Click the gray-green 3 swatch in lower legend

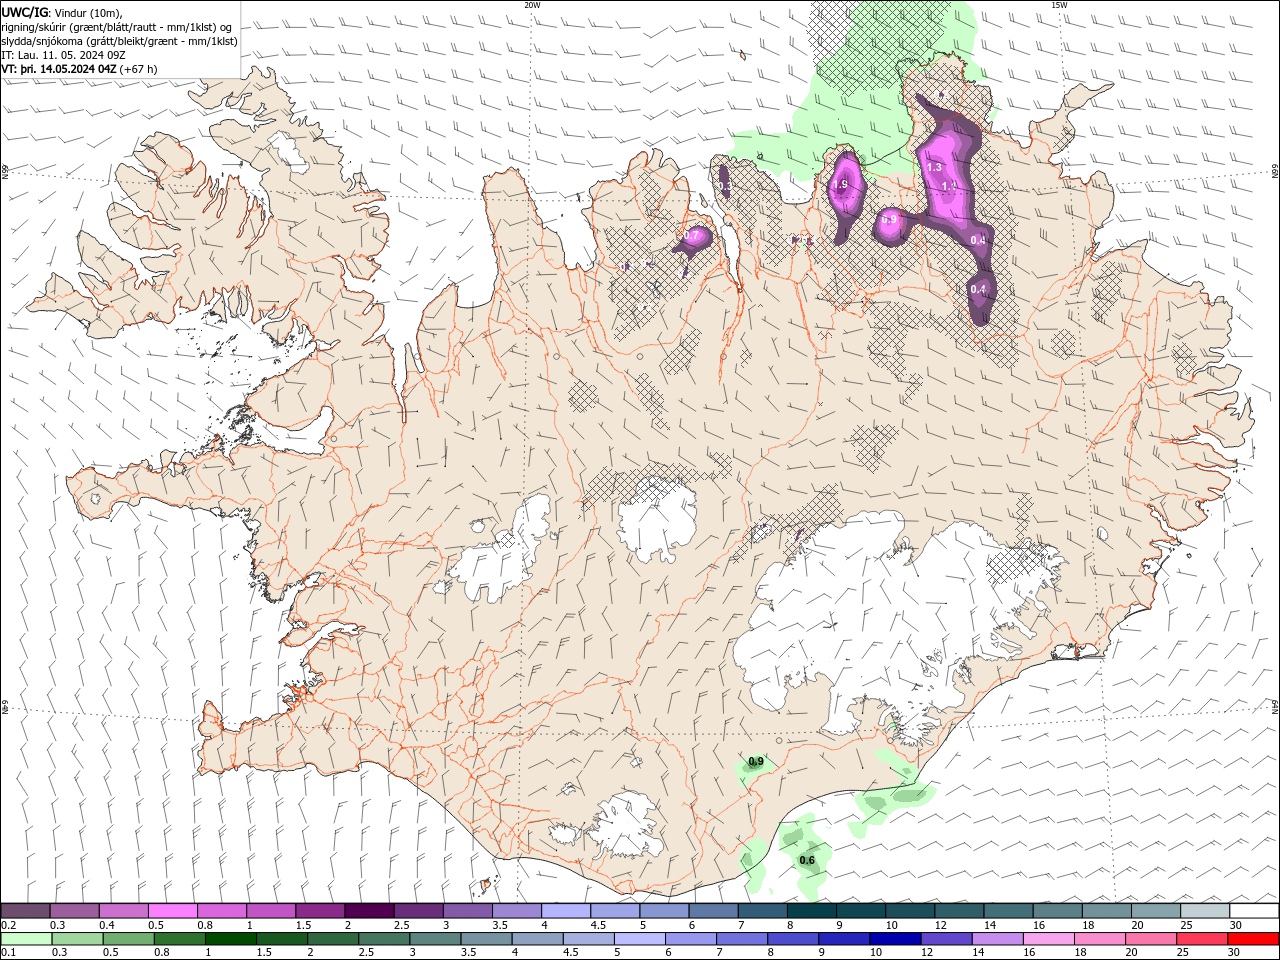coord(434,939)
